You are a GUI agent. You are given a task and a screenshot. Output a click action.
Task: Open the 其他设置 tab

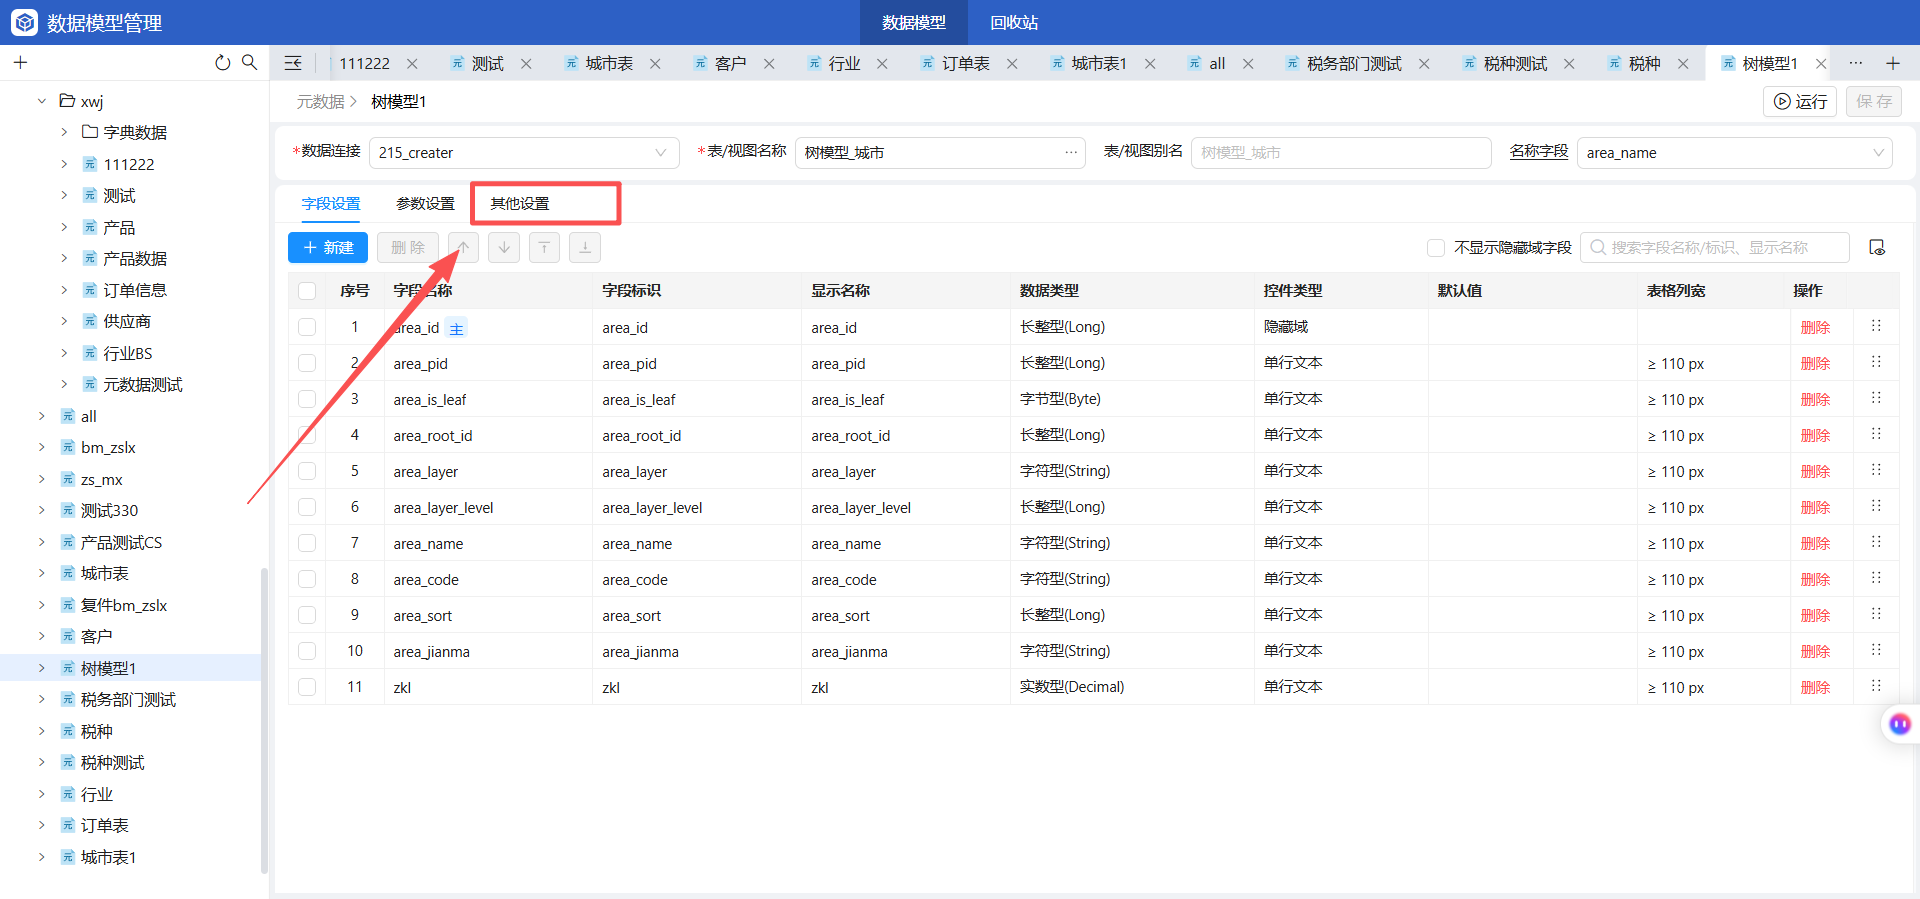[x=520, y=203]
